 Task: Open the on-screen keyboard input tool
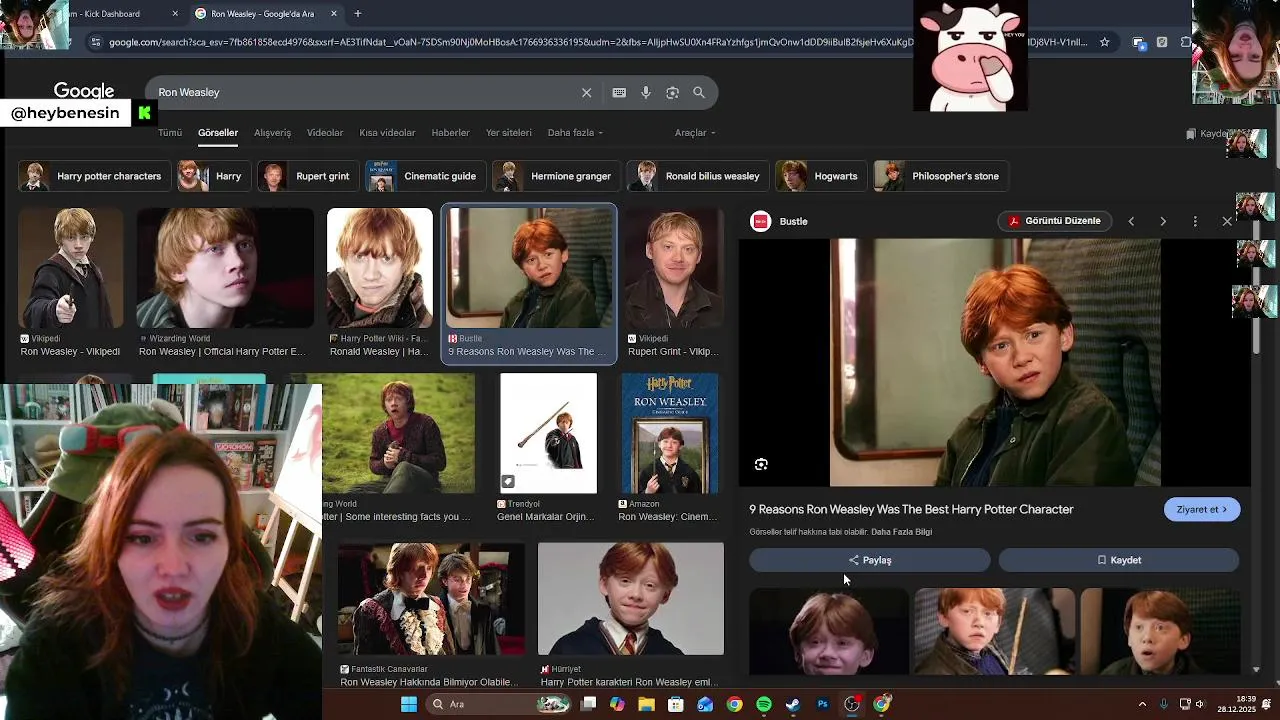pos(619,92)
